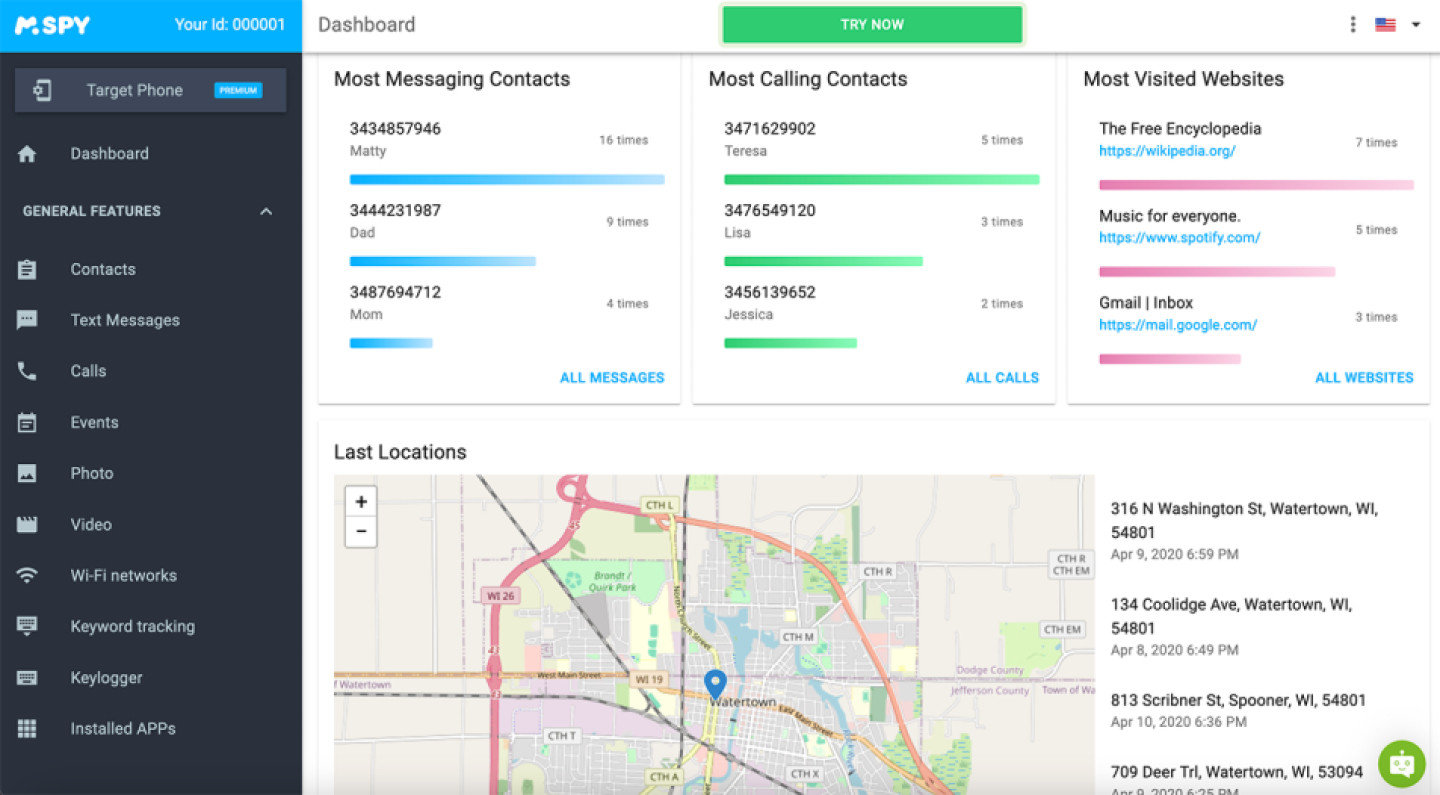Select calling contact number 3456139652

(770, 293)
